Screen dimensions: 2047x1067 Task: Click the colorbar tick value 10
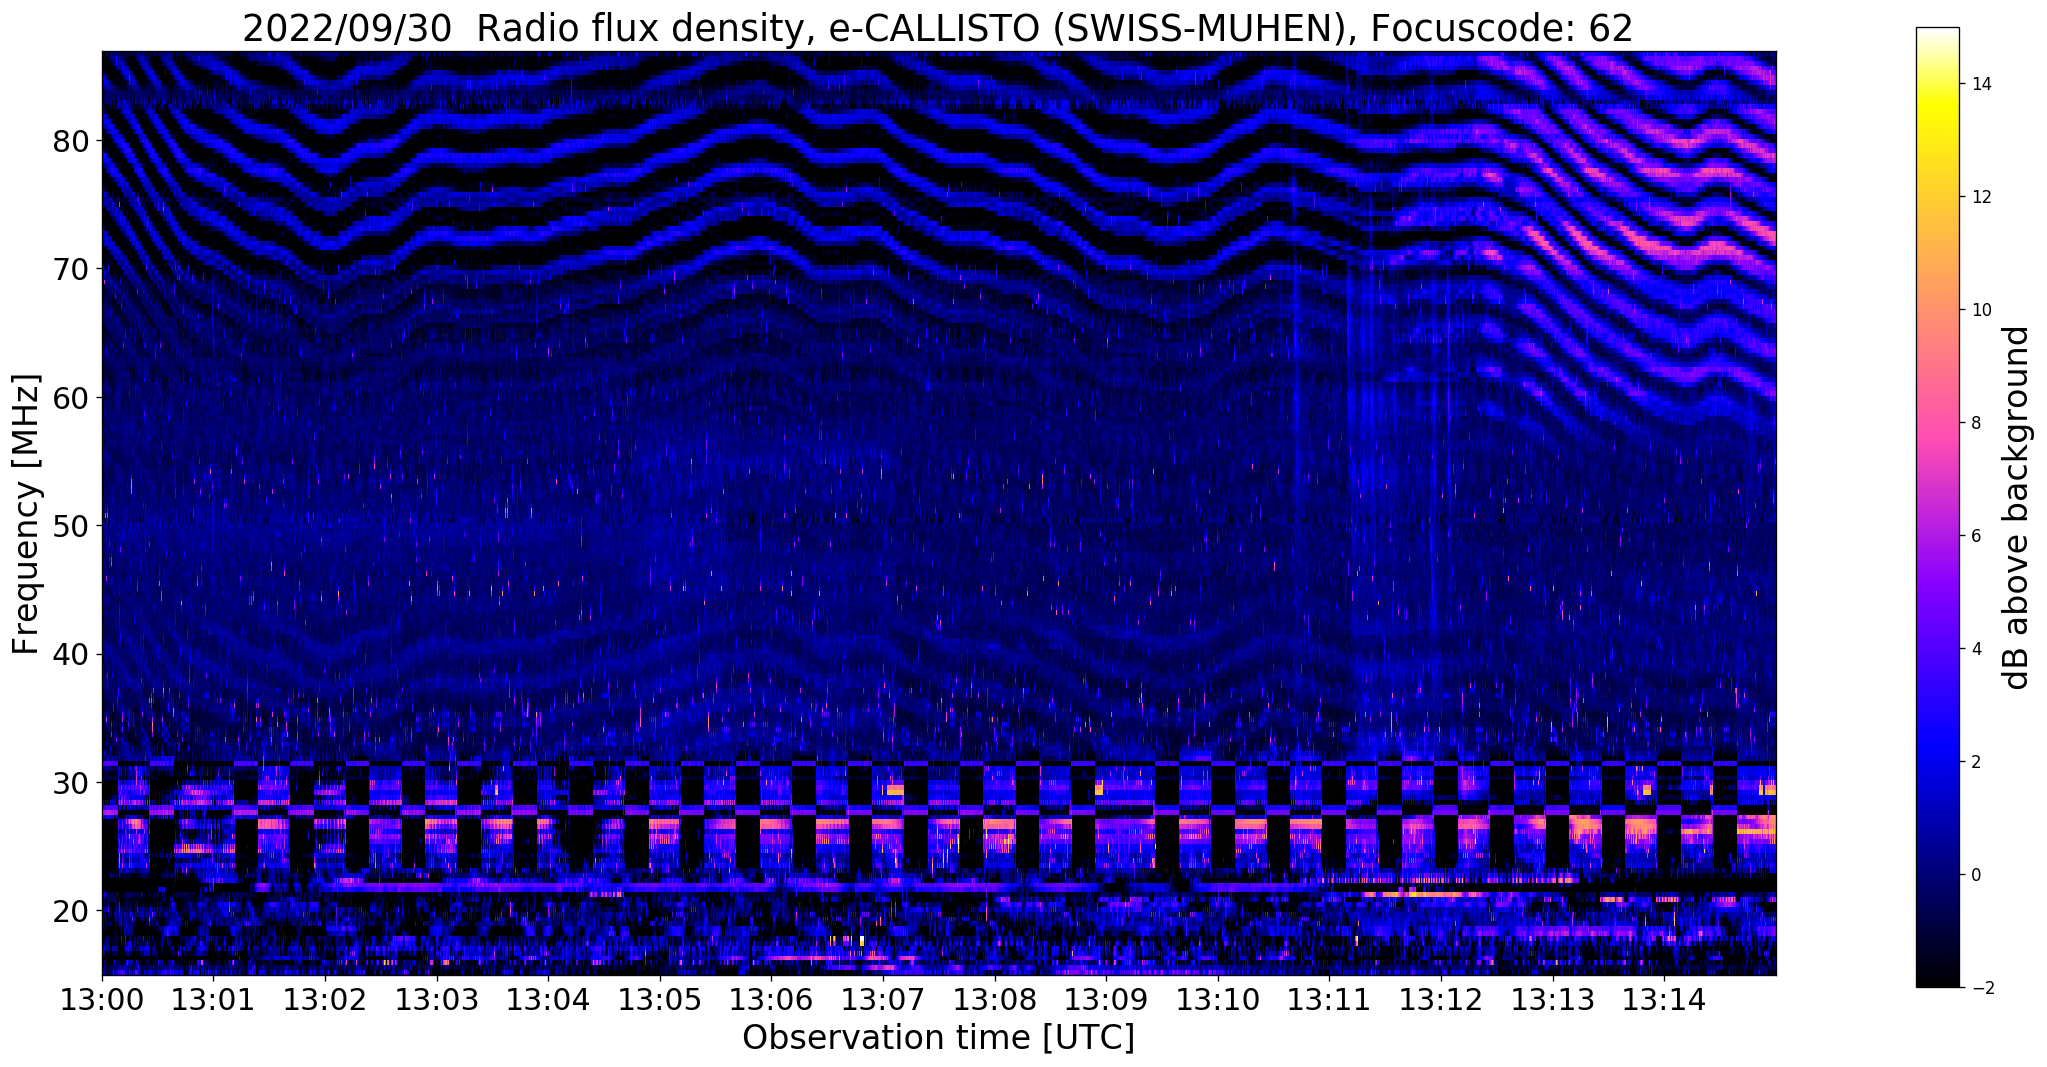[x=1980, y=310]
